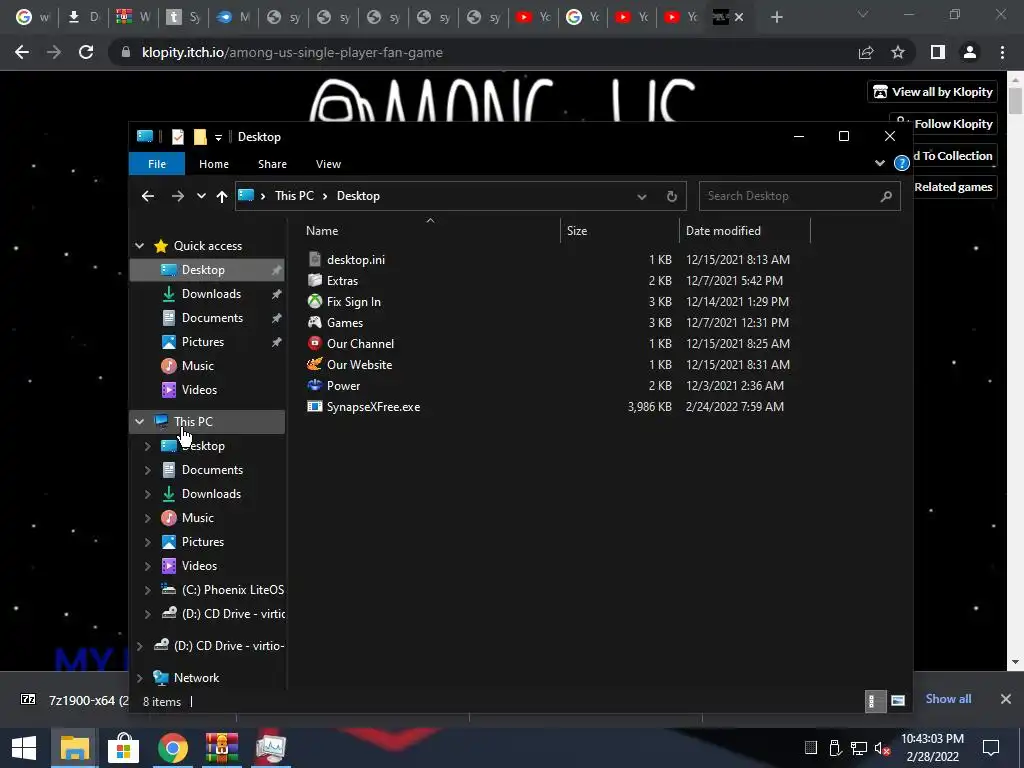Screen dimensions: 1024x768
Task: Open the Share ribbon tab
Action: click(272, 164)
